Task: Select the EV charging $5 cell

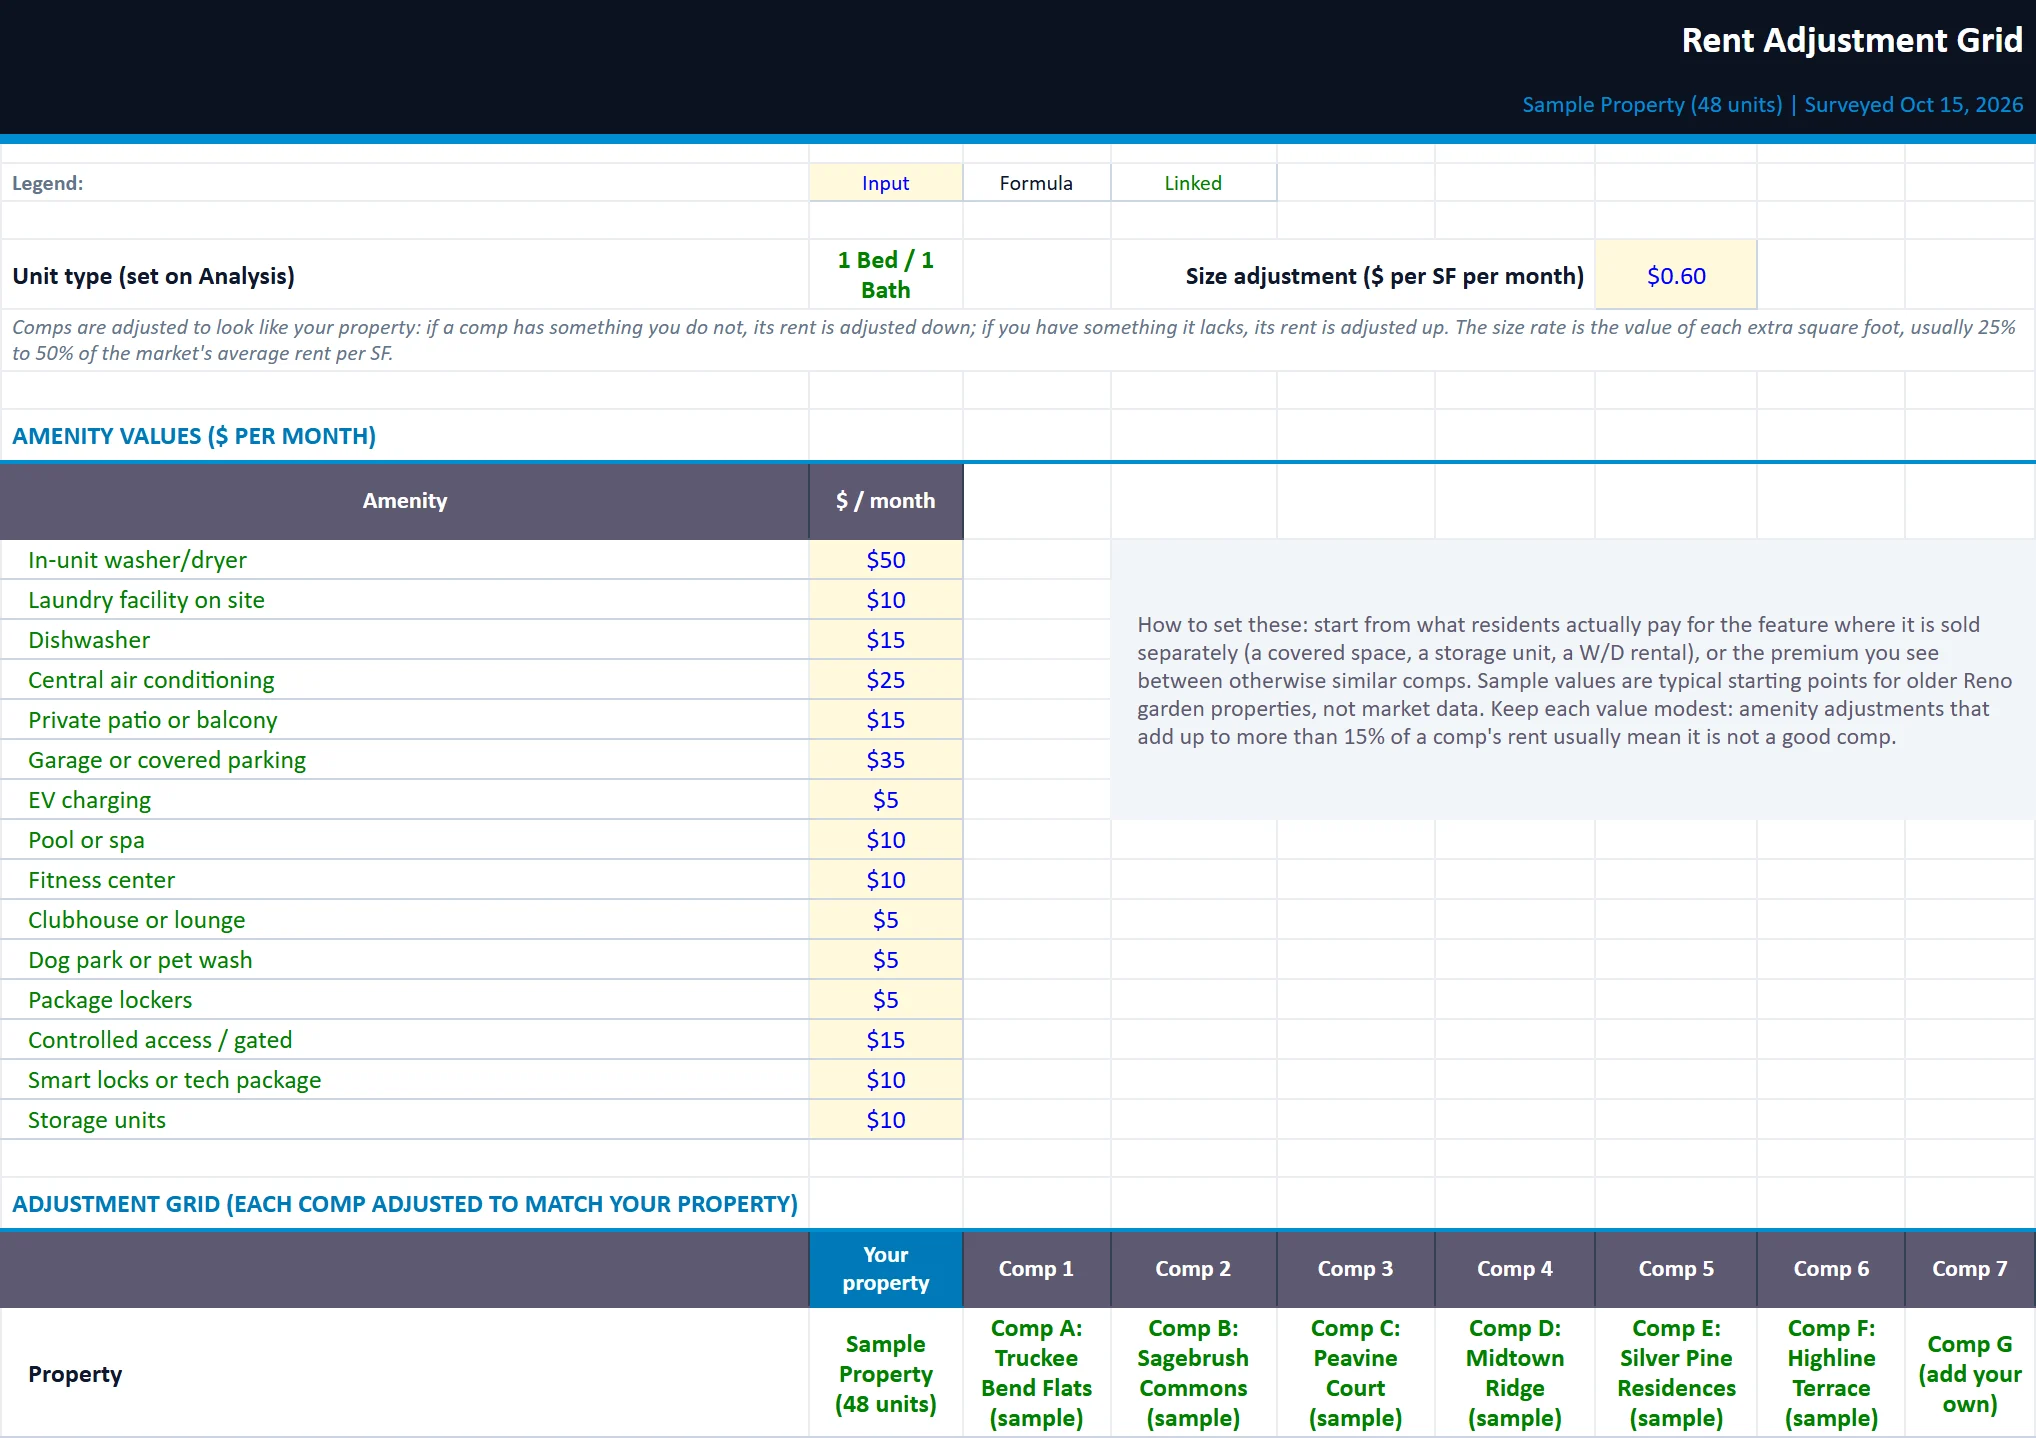Action: pyautogui.click(x=885, y=800)
